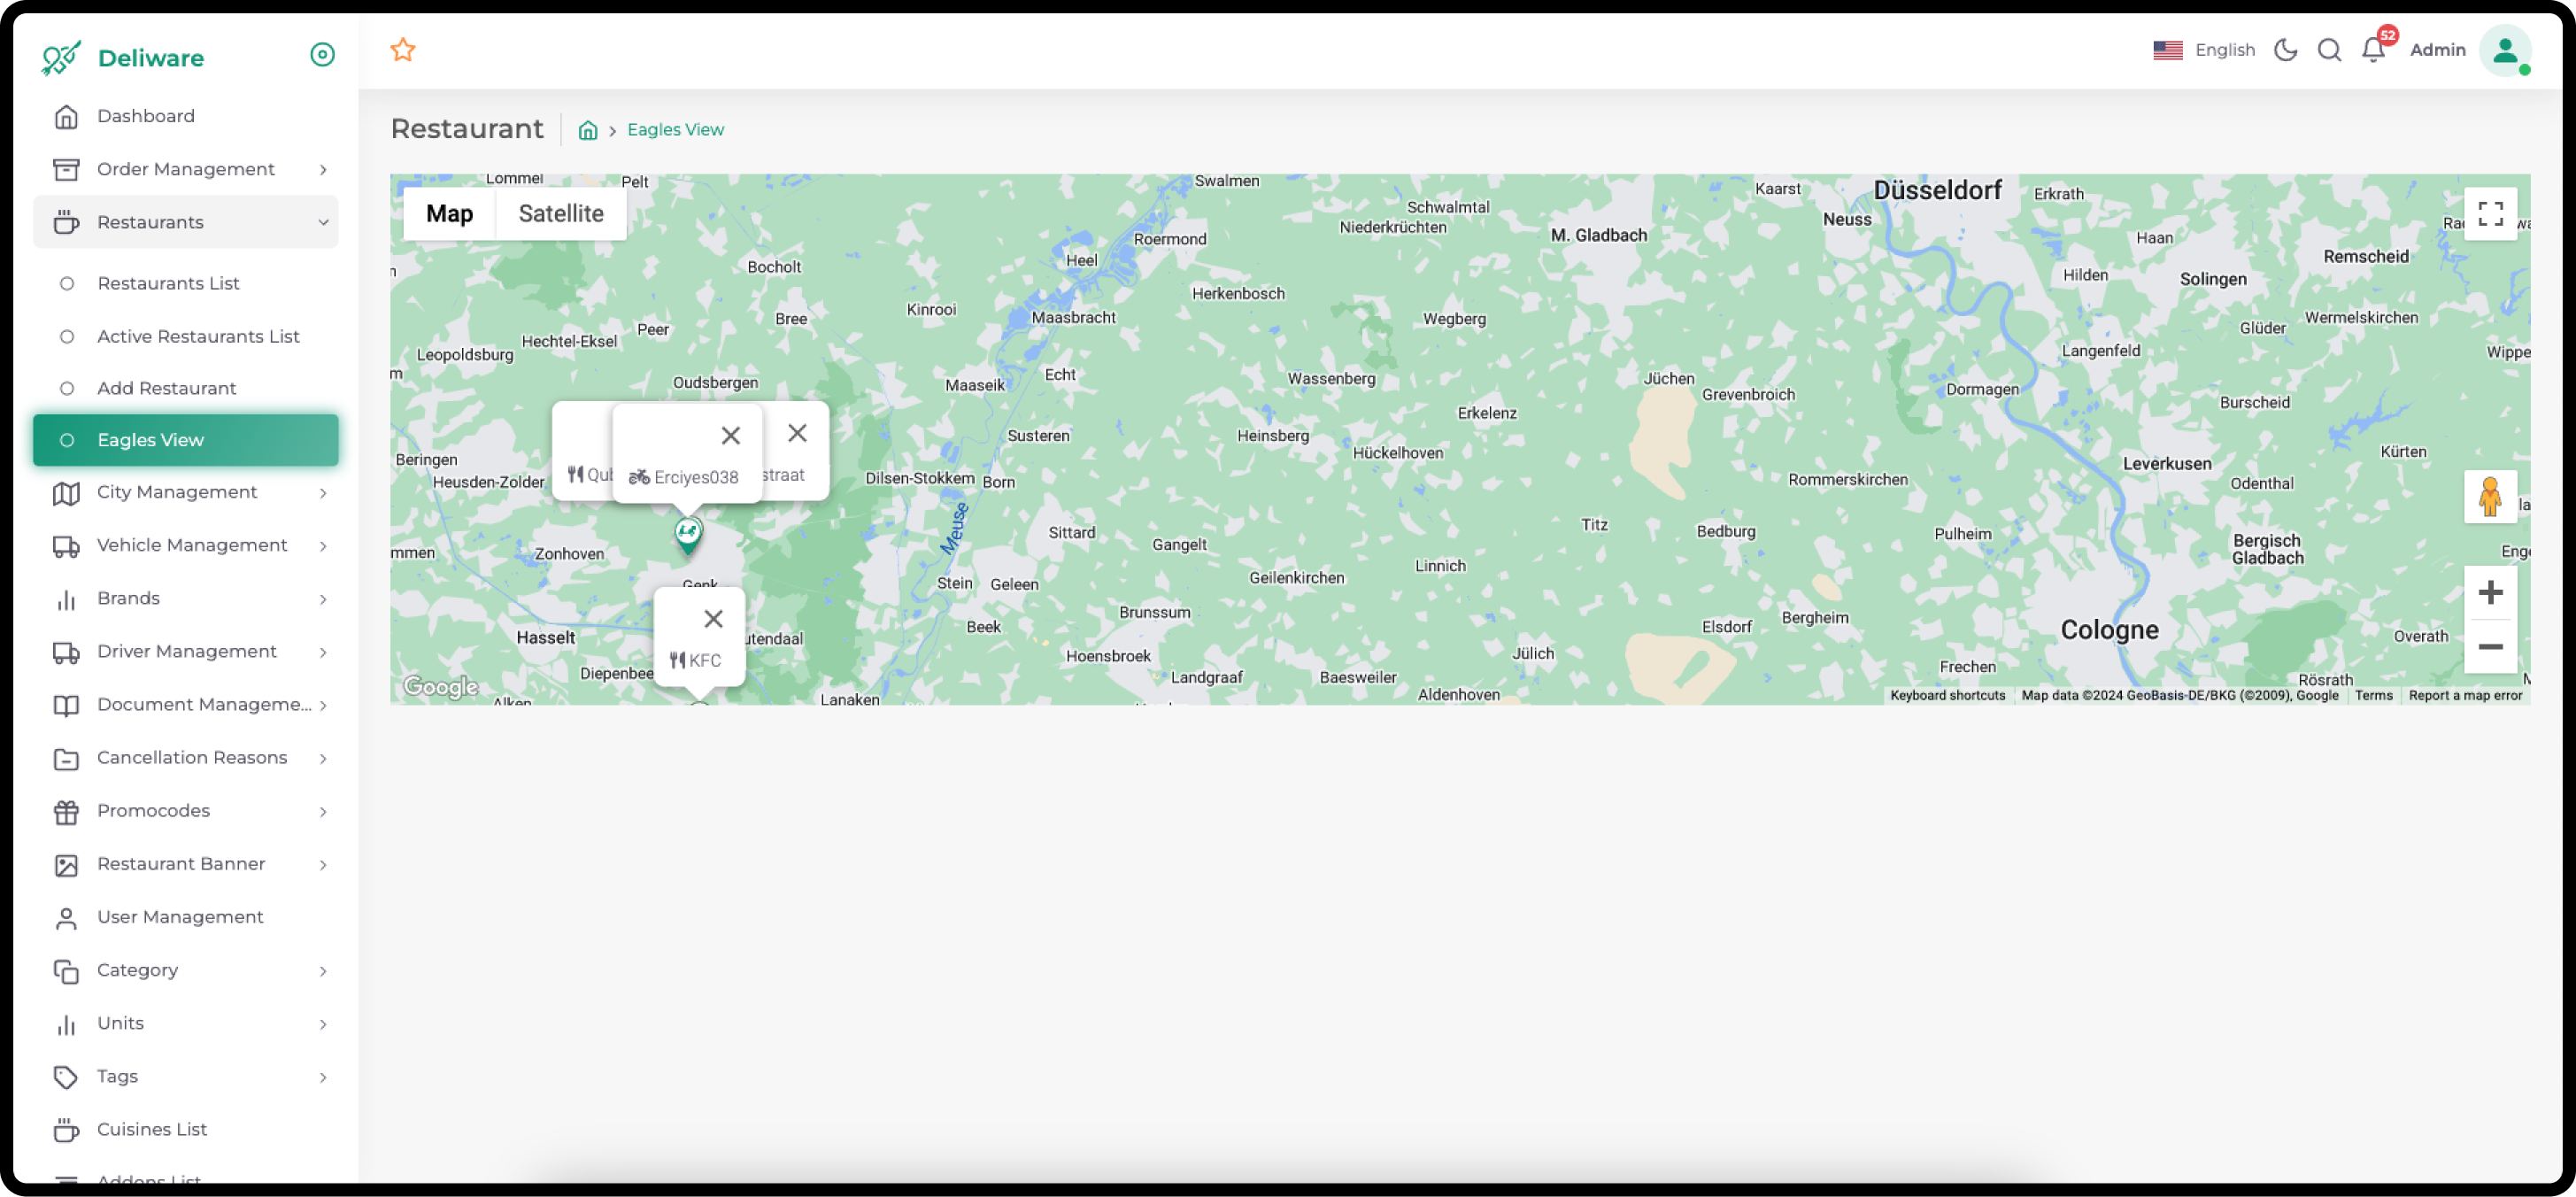
Task: Click the Units bar chart icon
Action: pyautogui.click(x=66, y=1024)
